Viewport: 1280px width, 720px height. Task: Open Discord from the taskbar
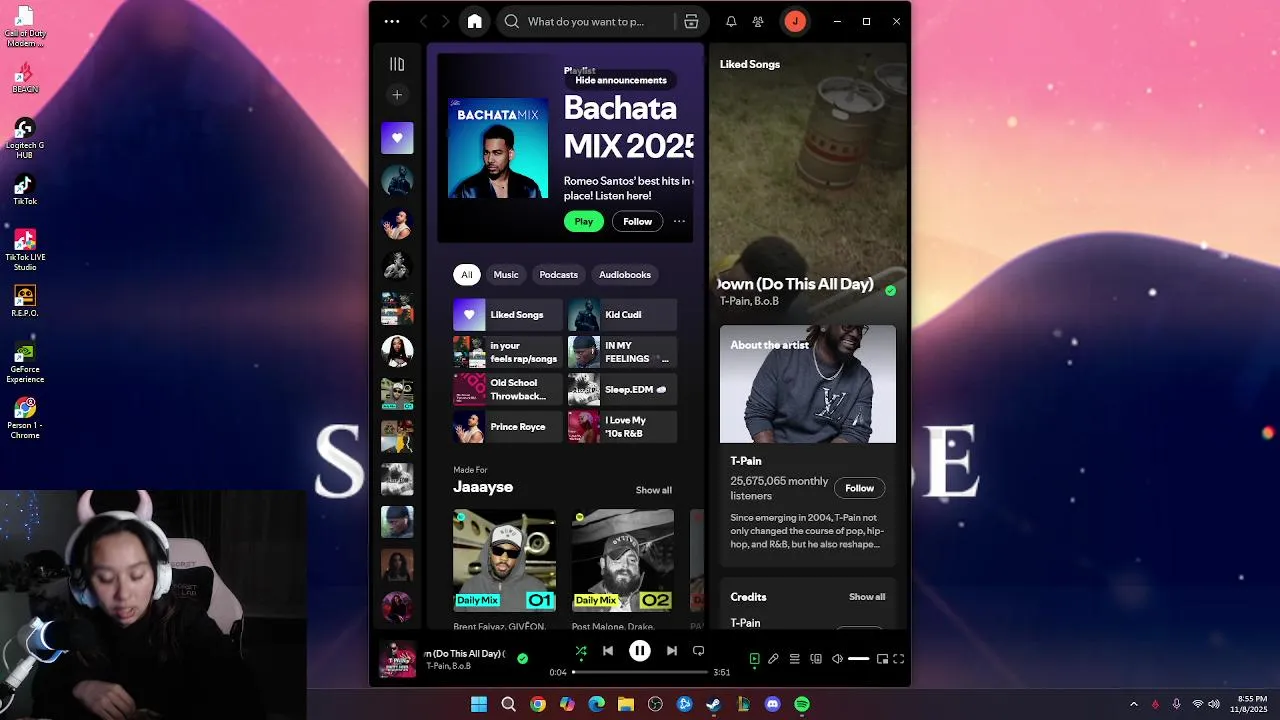coord(772,704)
